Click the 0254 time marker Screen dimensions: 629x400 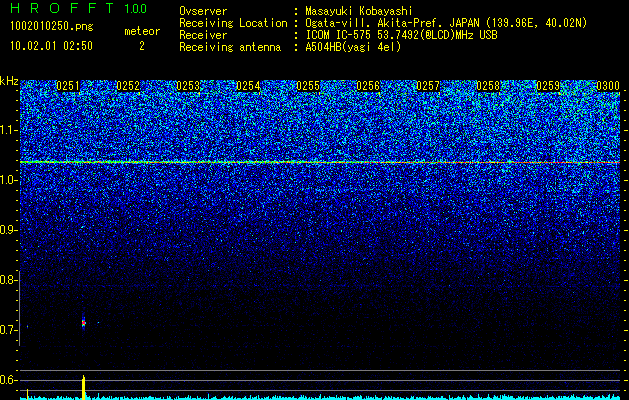248,86
